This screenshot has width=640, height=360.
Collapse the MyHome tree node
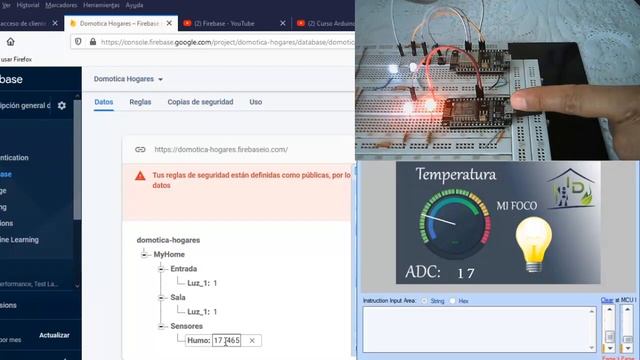144,254
